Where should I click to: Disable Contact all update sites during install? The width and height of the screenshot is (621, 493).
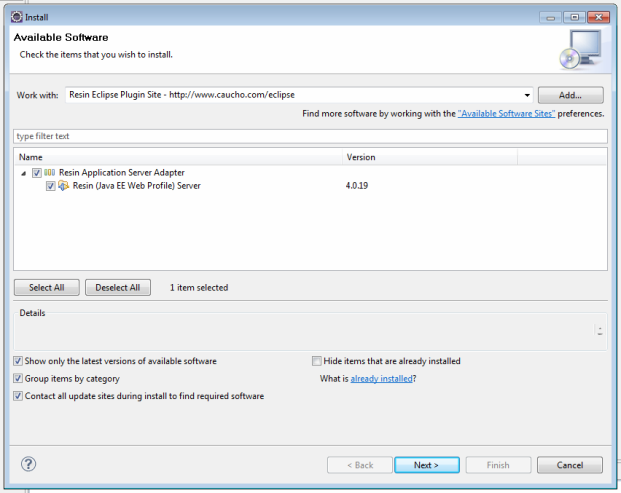(18, 396)
